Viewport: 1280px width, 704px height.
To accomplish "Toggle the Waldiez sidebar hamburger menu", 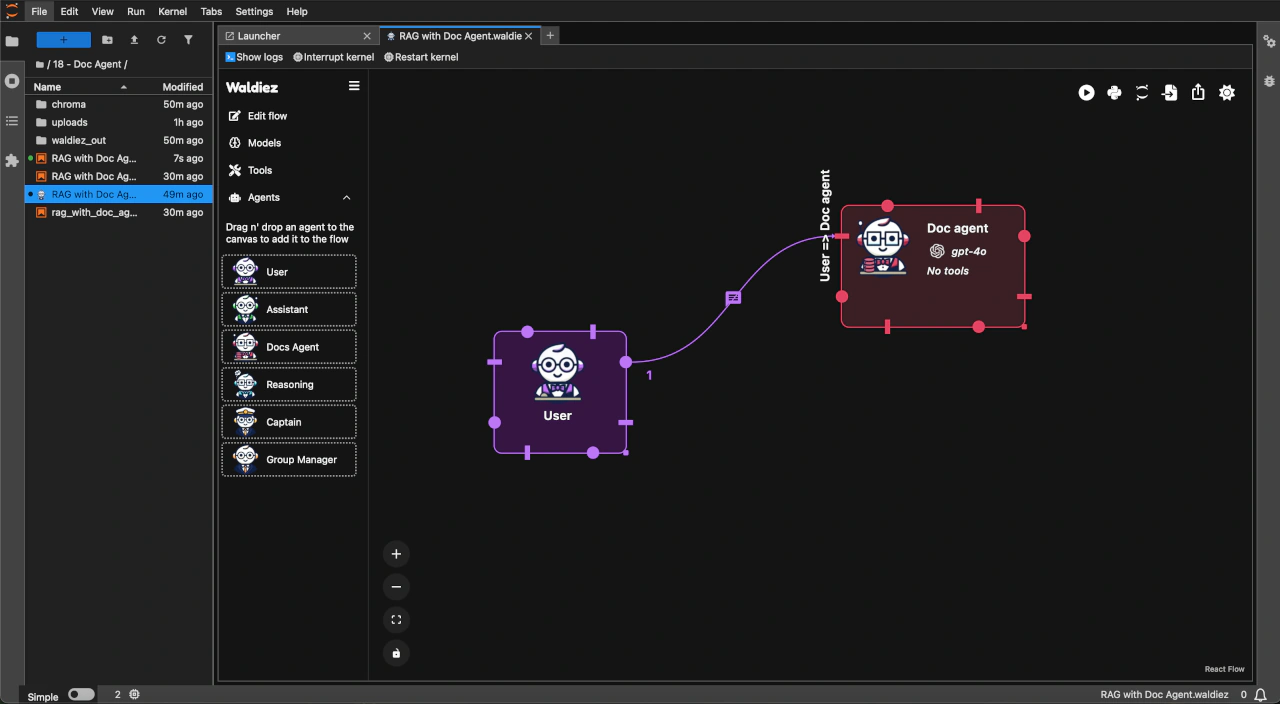I will [x=353, y=87].
